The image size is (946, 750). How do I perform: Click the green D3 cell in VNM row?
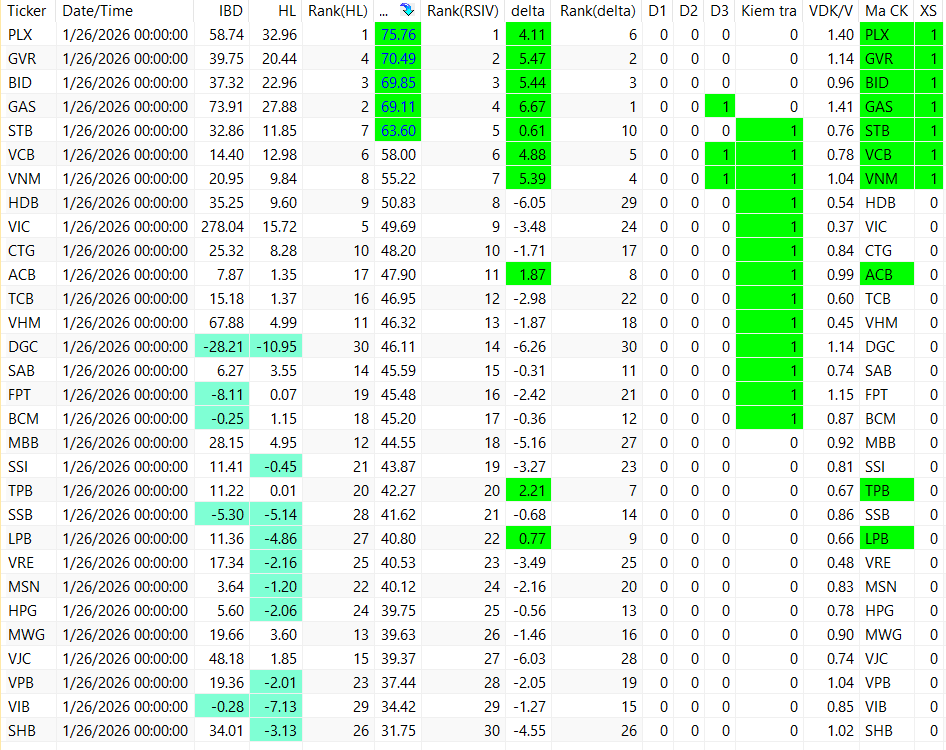[720, 179]
